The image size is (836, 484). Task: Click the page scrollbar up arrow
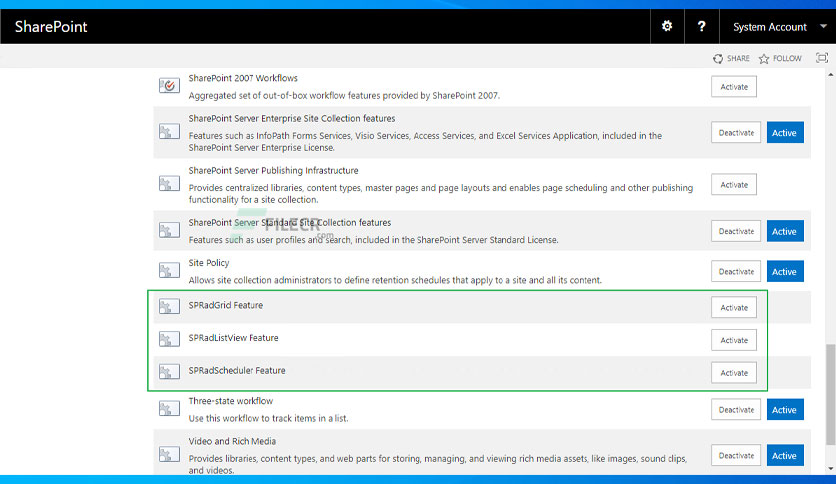click(830, 75)
